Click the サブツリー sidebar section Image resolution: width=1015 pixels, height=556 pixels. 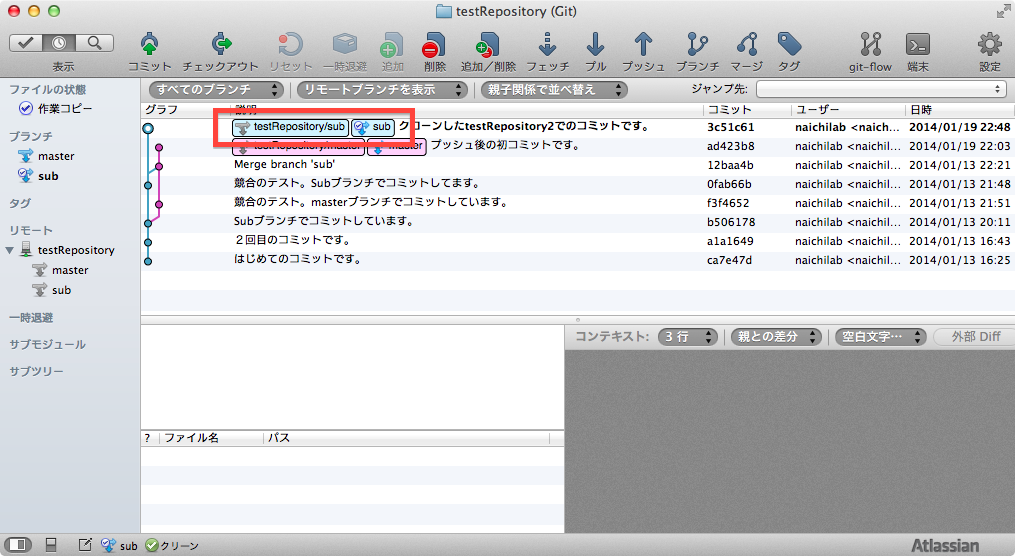point(36,372)
